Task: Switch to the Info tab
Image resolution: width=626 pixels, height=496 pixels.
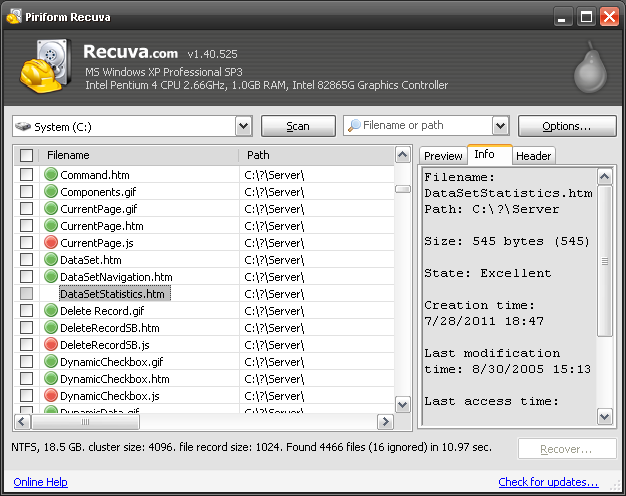Action: pyautogui.click(x=489, y=155)
